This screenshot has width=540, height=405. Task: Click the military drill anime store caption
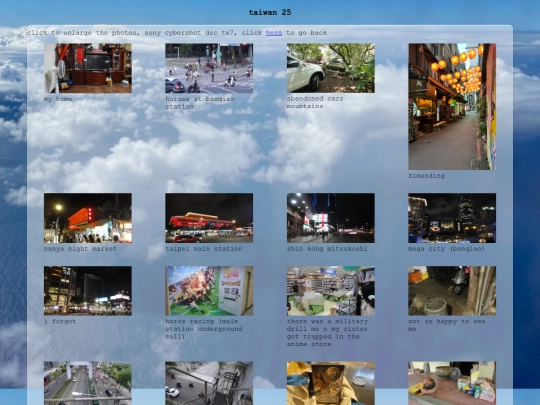[x=327, y=333]
